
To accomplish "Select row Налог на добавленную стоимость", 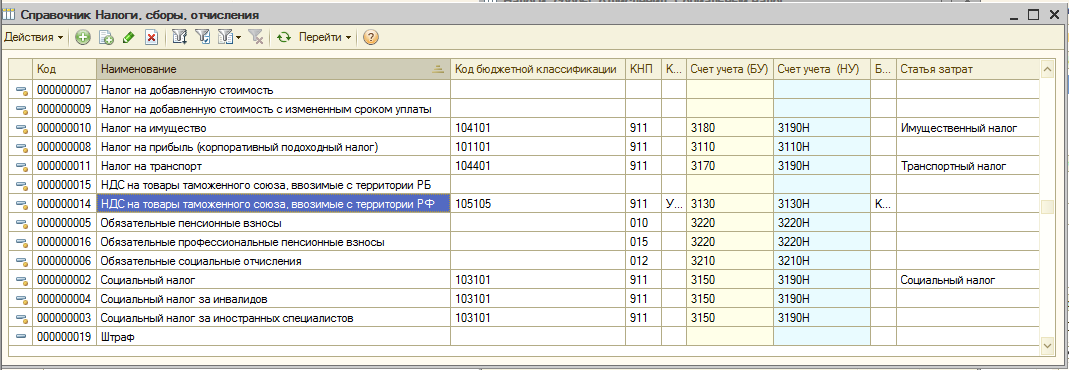I will [x=273, y=90].
